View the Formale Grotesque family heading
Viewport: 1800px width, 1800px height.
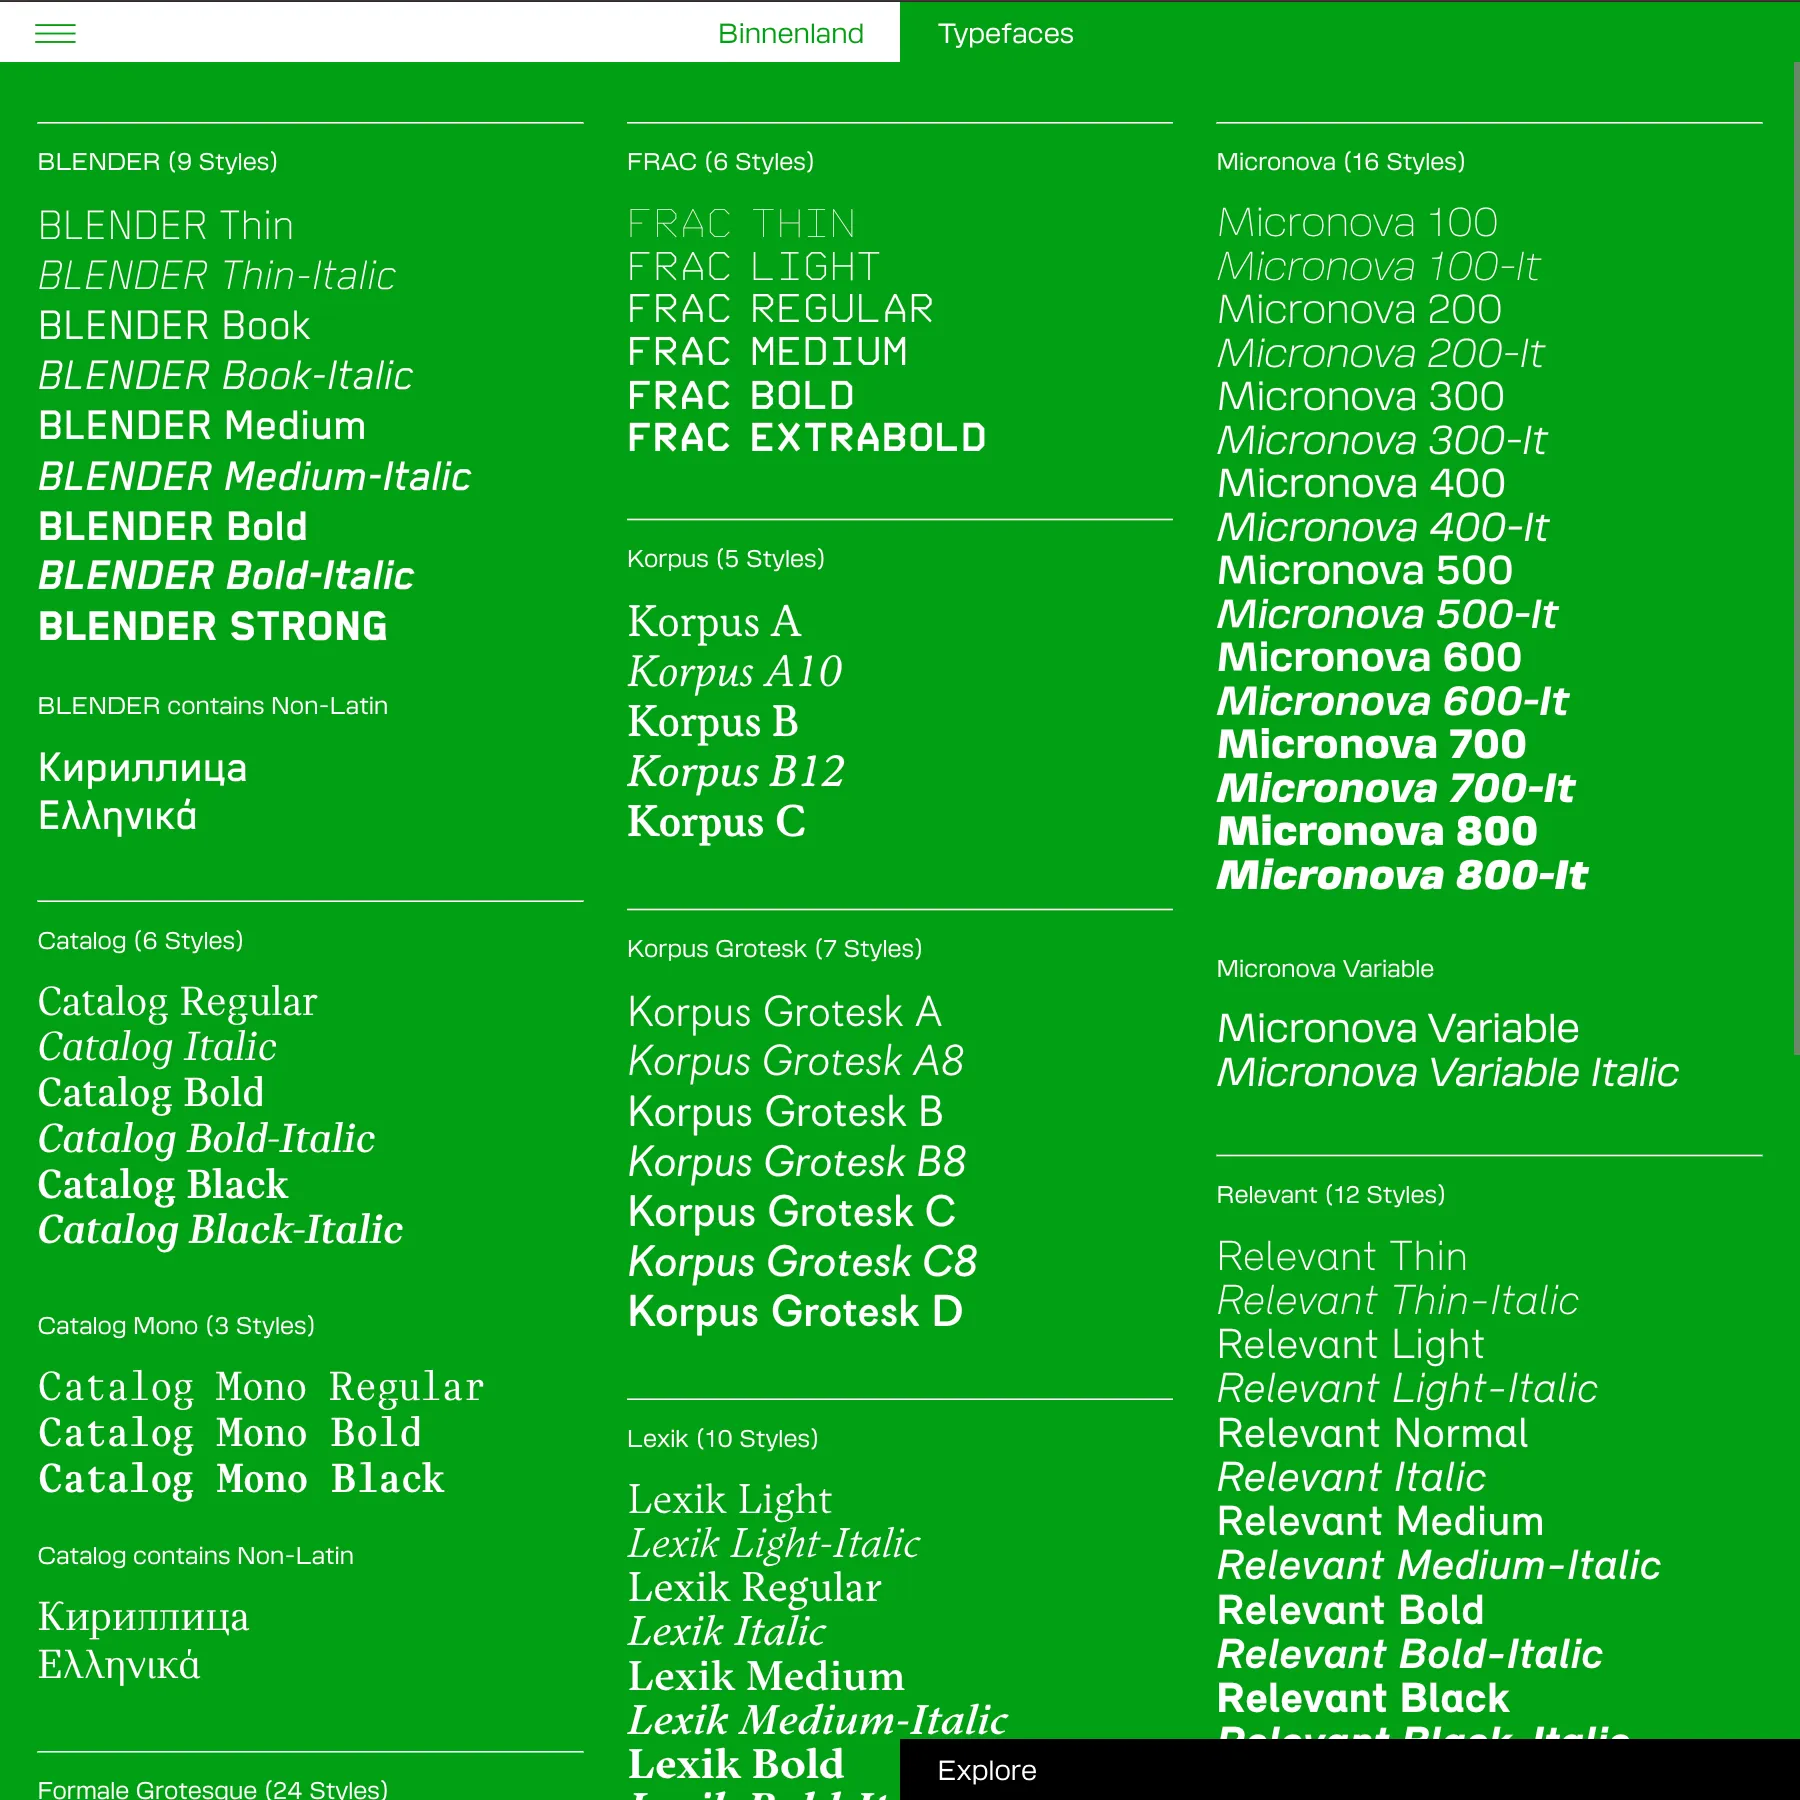coord(213,1789)
